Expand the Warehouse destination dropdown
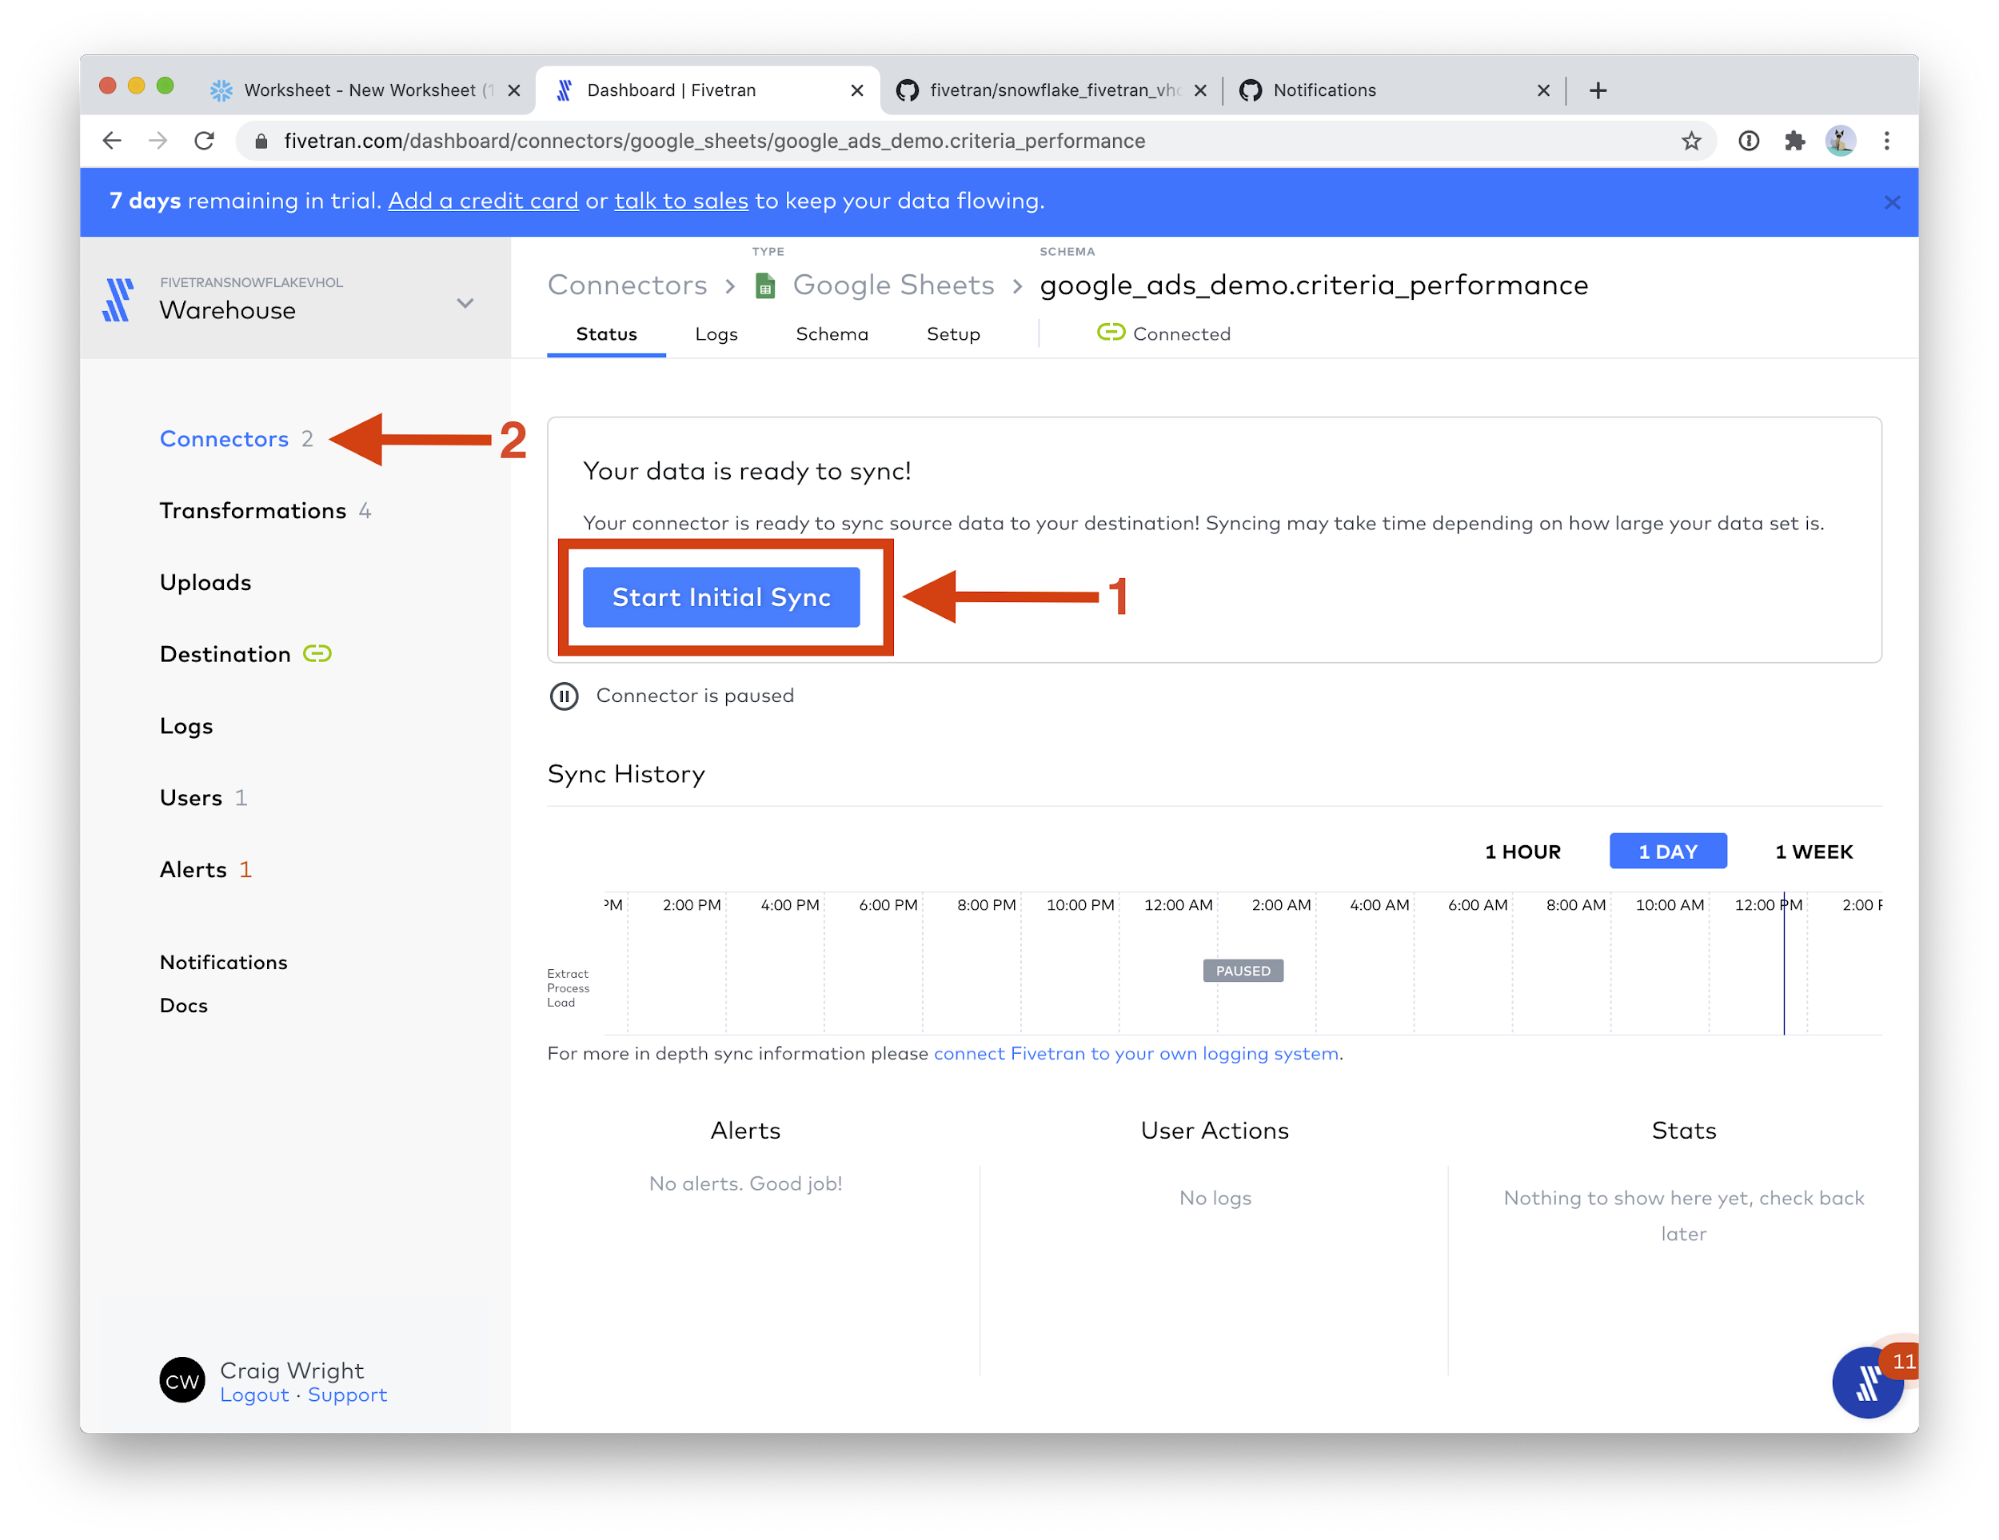 point(465,303)
